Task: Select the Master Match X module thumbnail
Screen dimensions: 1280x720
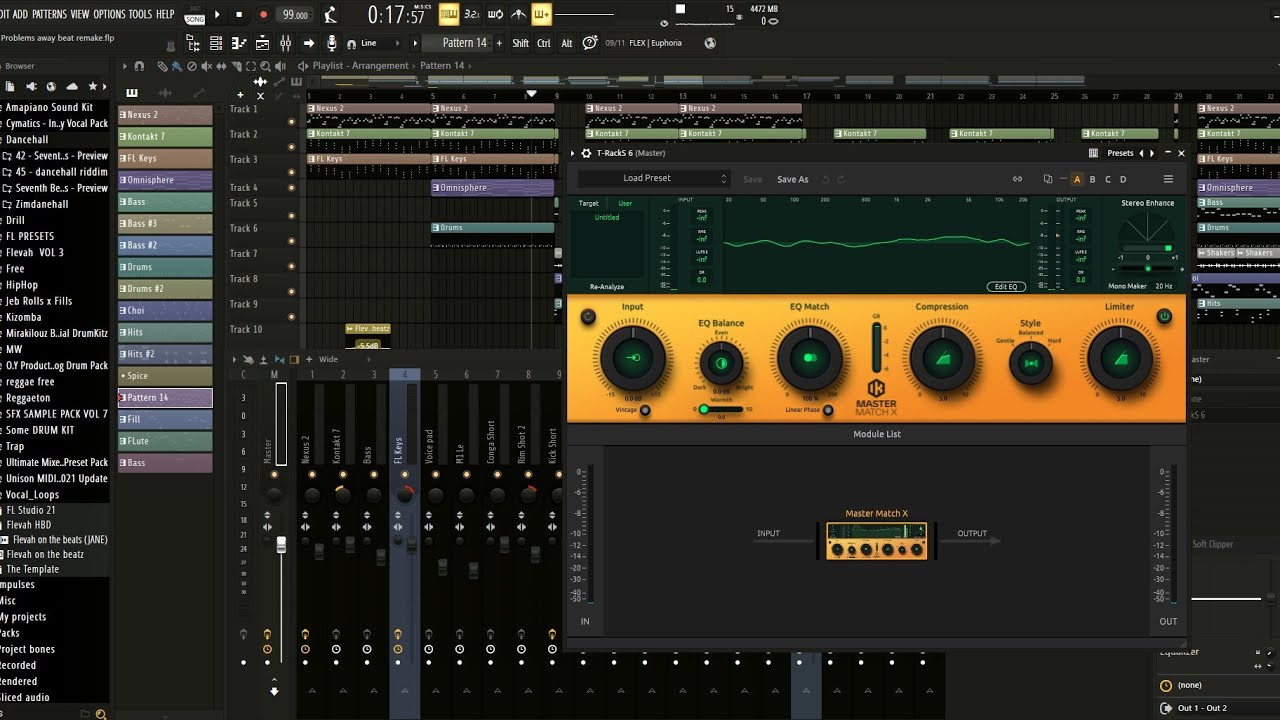Action: point(877,541)
